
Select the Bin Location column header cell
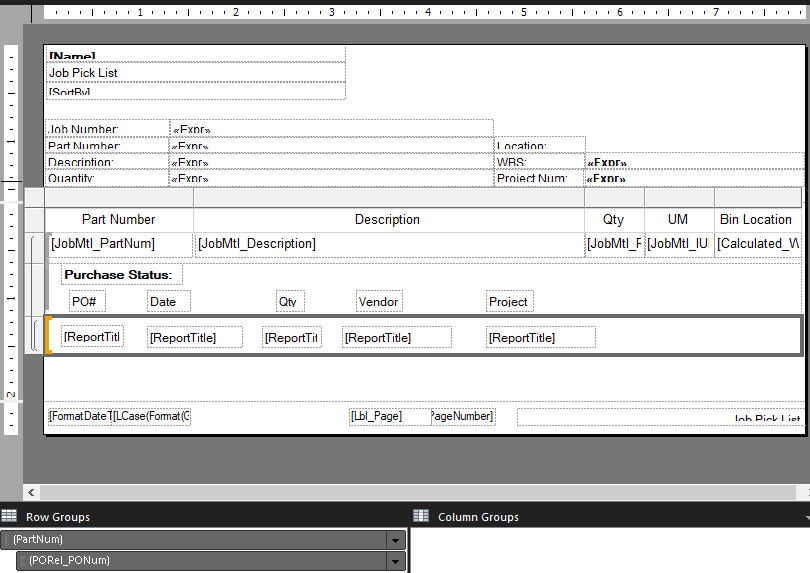point(758,220)
